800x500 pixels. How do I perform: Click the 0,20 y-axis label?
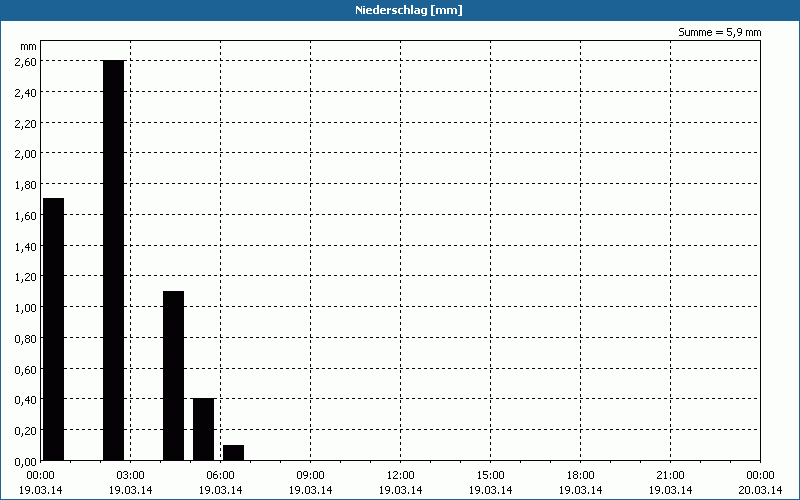coord(26,431)
